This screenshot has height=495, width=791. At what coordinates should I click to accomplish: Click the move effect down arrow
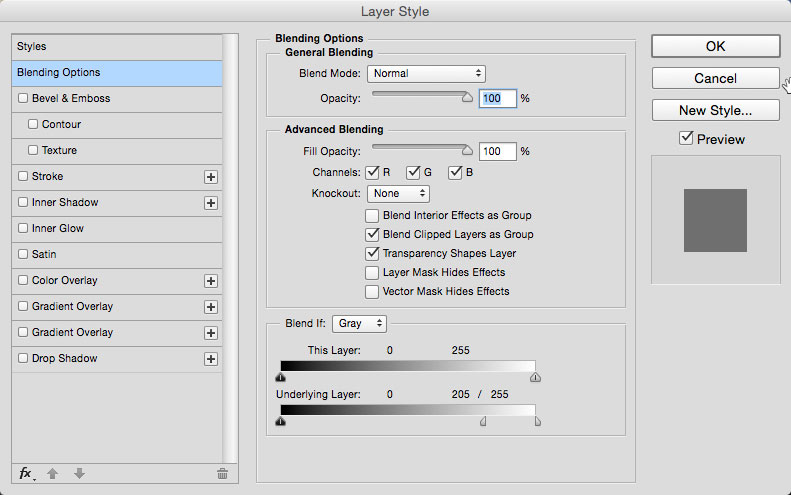(79, 473)
